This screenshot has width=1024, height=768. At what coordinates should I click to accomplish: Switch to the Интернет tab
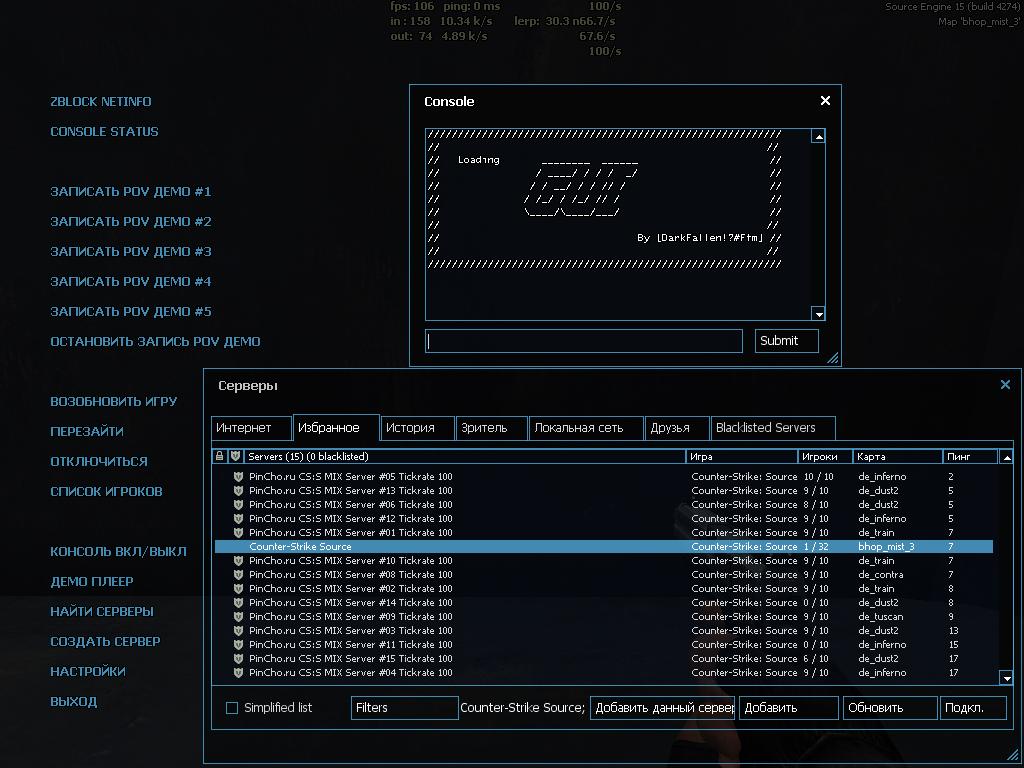tap(251, 428)
